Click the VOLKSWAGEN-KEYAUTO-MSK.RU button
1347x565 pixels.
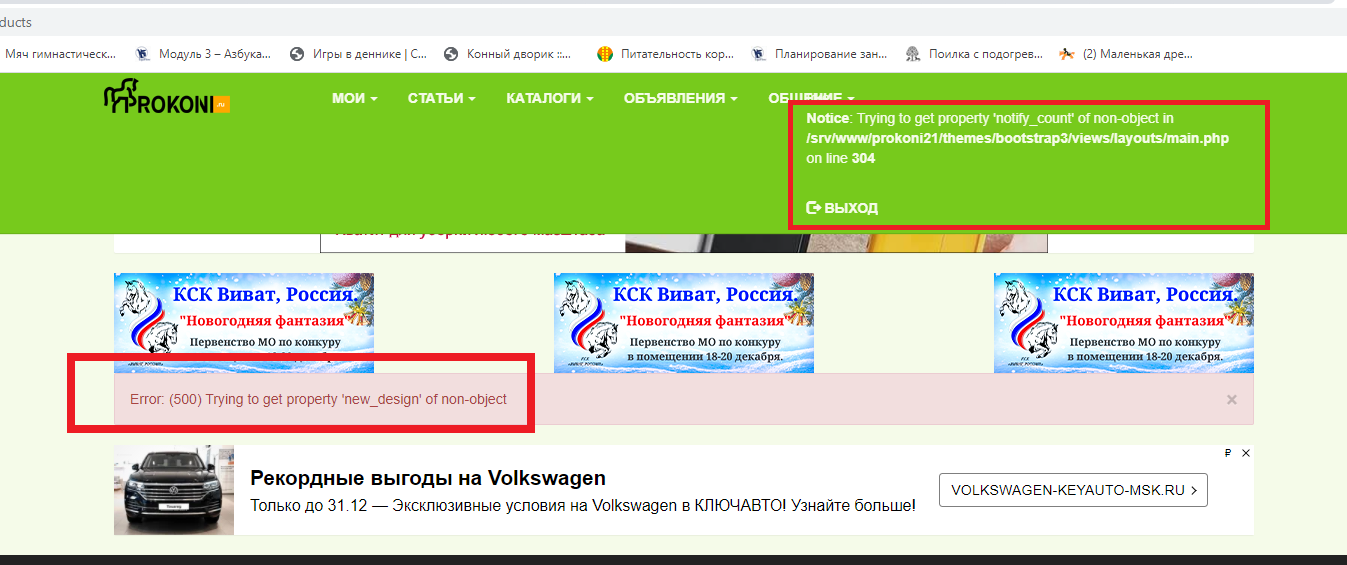(1073, 491)
